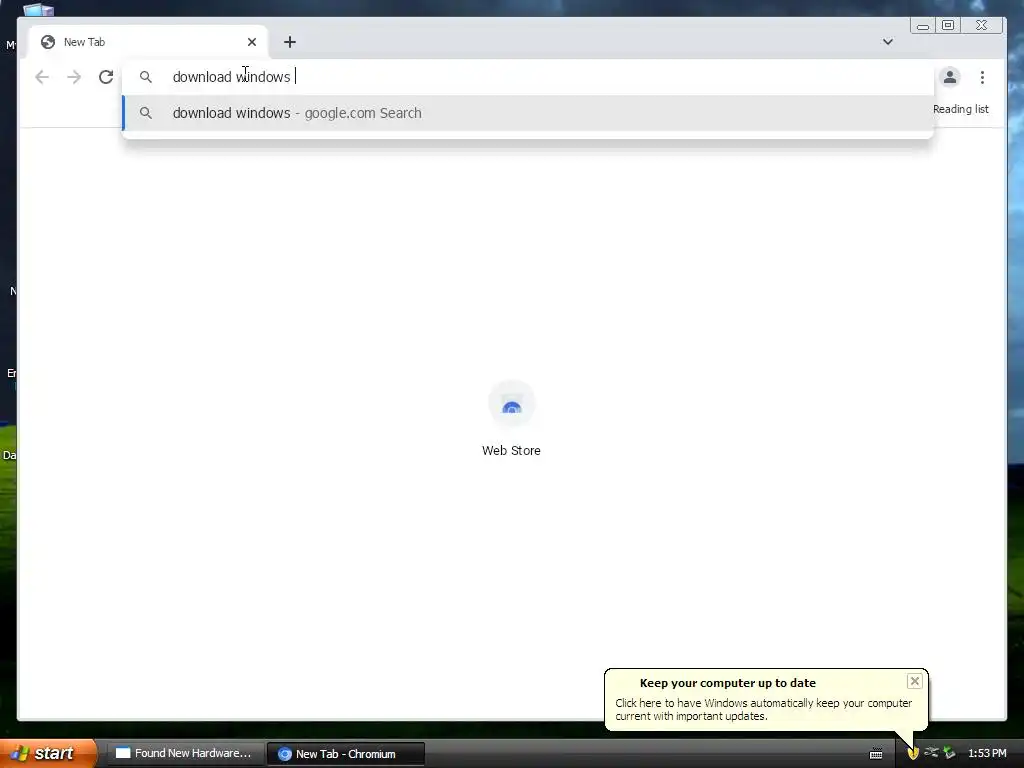Click the address bar search magnifier icon

(x=146, y=77)
